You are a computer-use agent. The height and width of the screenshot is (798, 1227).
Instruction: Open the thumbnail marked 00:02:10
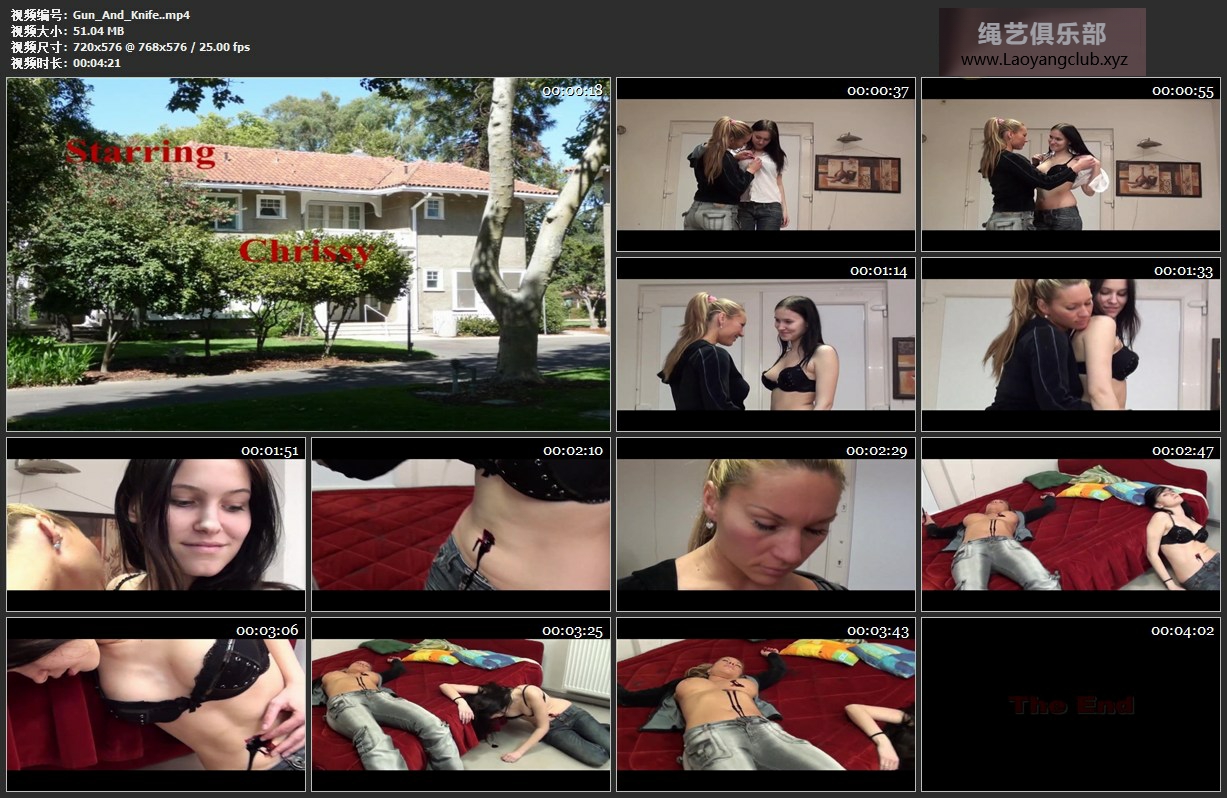tap(460, 524)
